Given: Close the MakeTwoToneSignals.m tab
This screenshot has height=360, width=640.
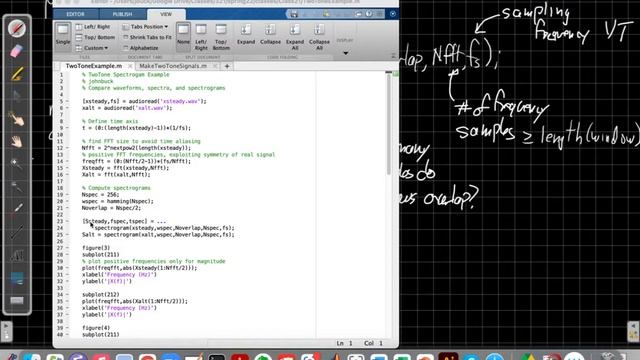Looking at the screenshot, I should point(215,66).
